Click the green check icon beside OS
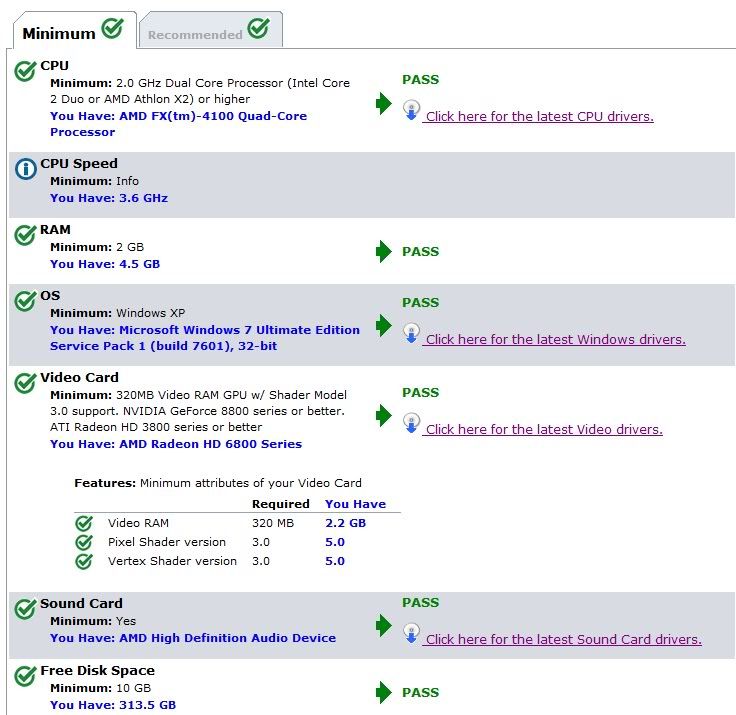This screenshot has height=715, width=736. click(26, 300)
